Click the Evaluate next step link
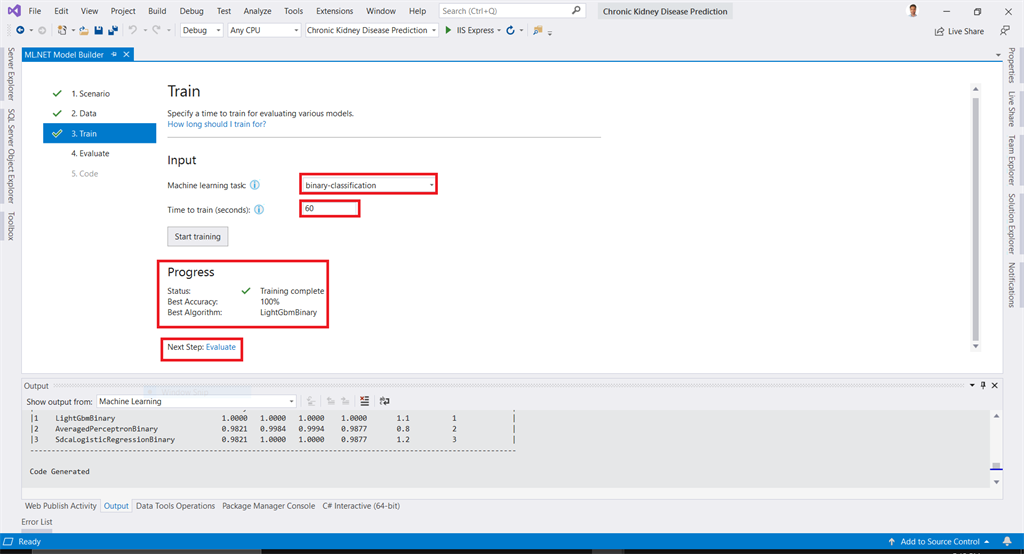The image size is (1024, 554). pos(221,347)
